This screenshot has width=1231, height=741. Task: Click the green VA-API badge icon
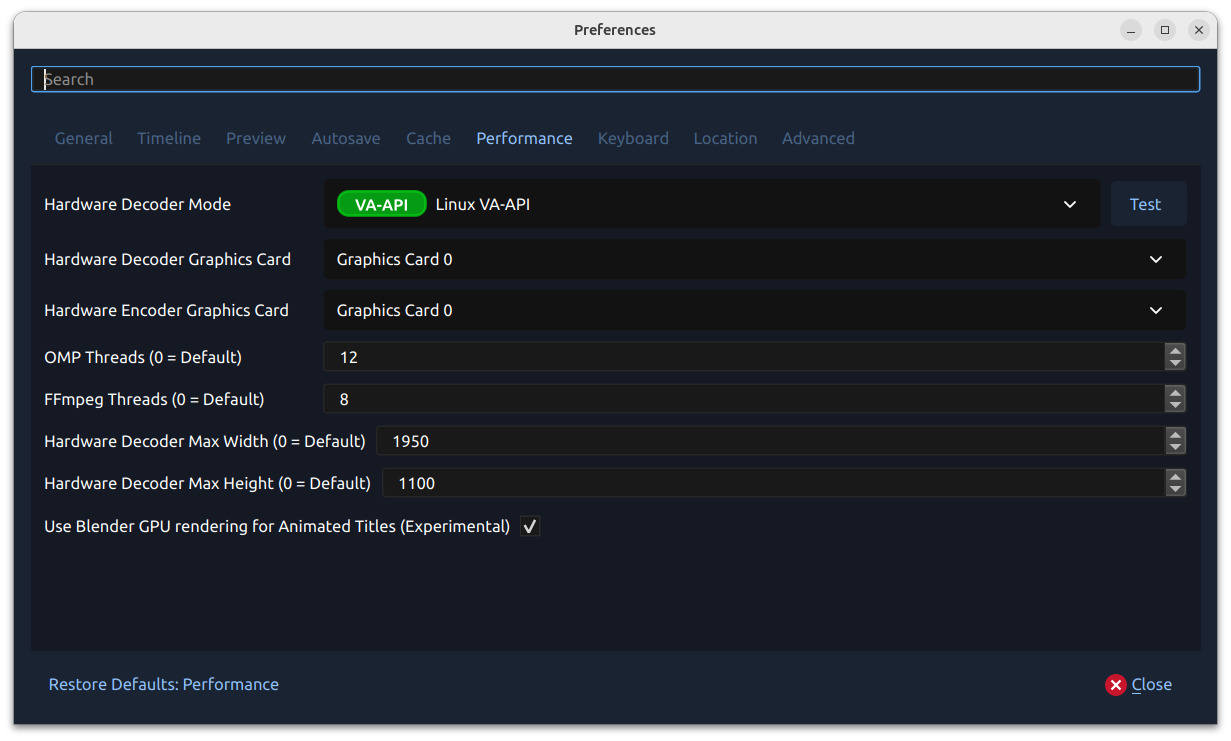pos(382,204)
